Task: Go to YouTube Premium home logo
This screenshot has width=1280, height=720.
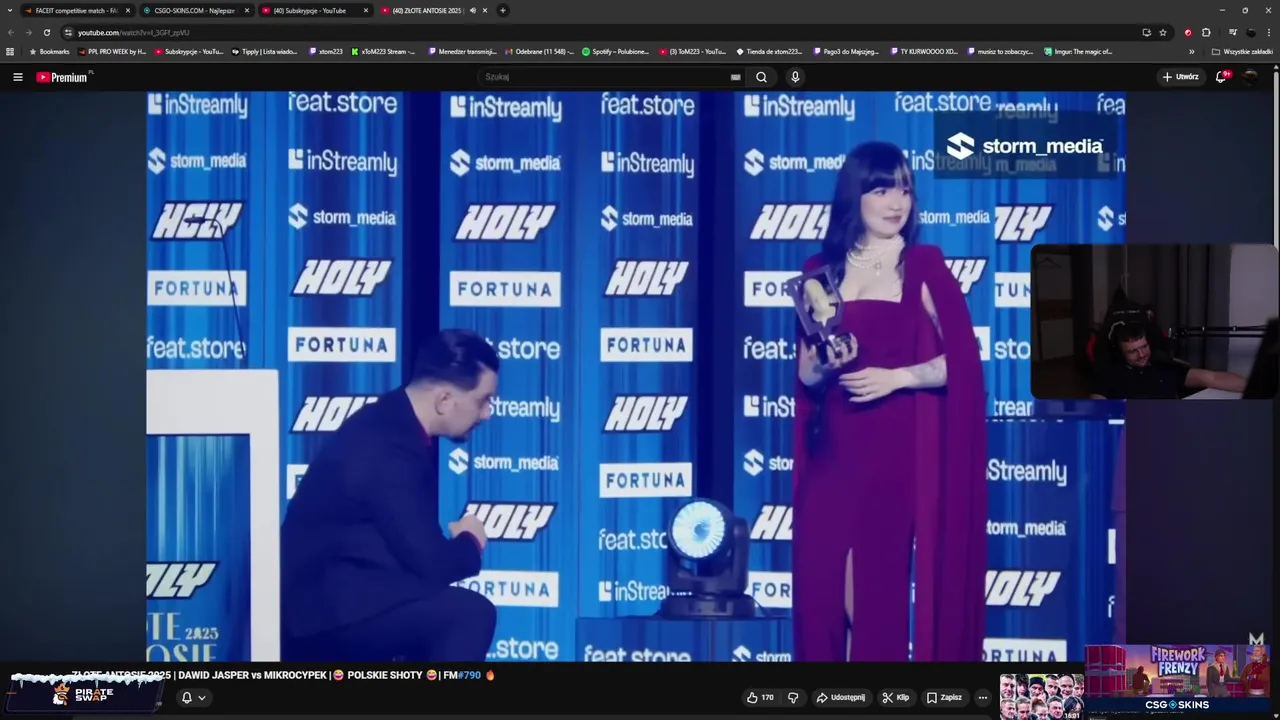Action: (x=63, y=77)
